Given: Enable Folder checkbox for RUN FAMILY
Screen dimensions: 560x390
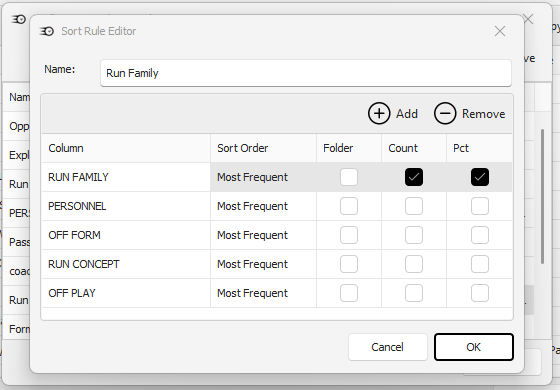Looking at the screenshot, I should point(349,177).
